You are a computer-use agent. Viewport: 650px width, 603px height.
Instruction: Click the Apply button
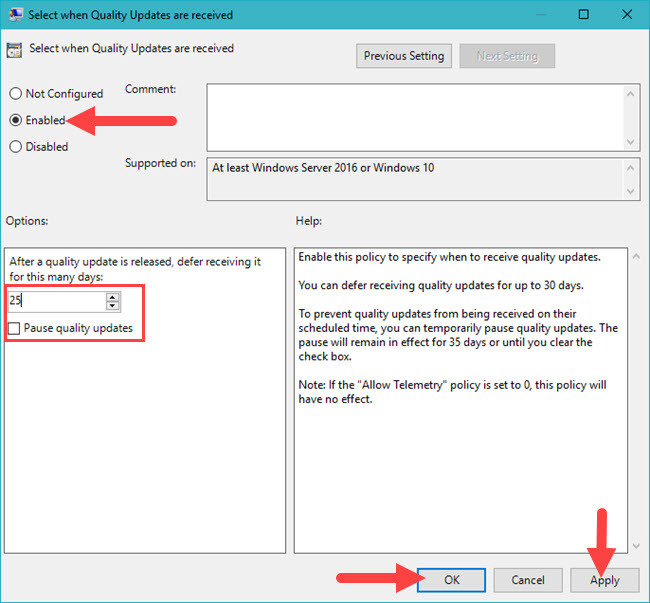604,579
